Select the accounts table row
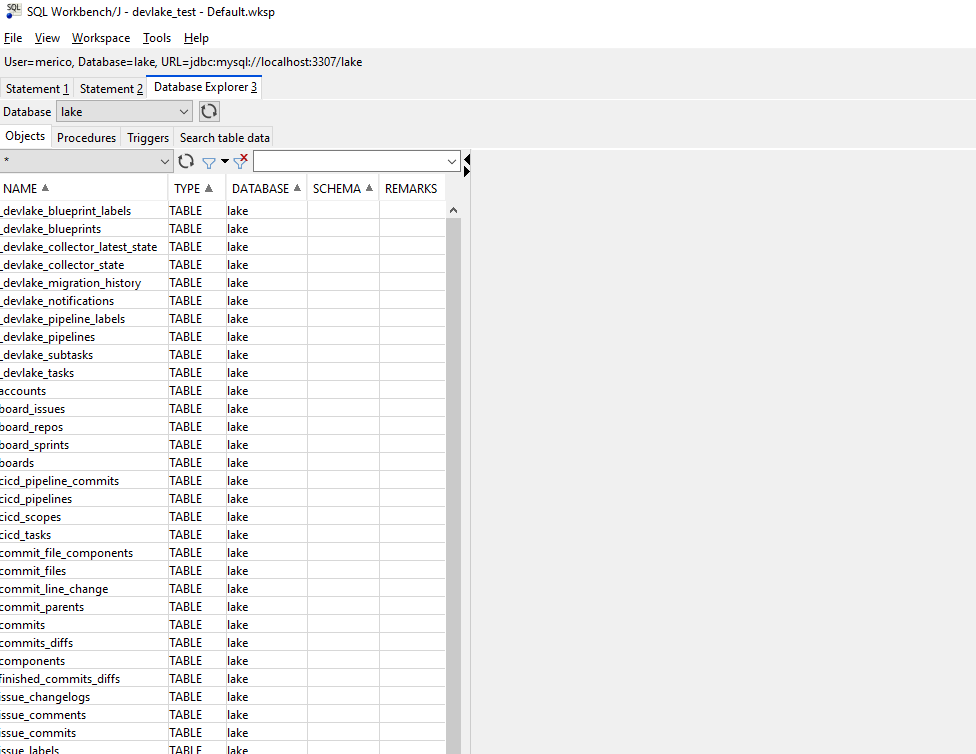976x754 pixels. [x=222, y=391]
